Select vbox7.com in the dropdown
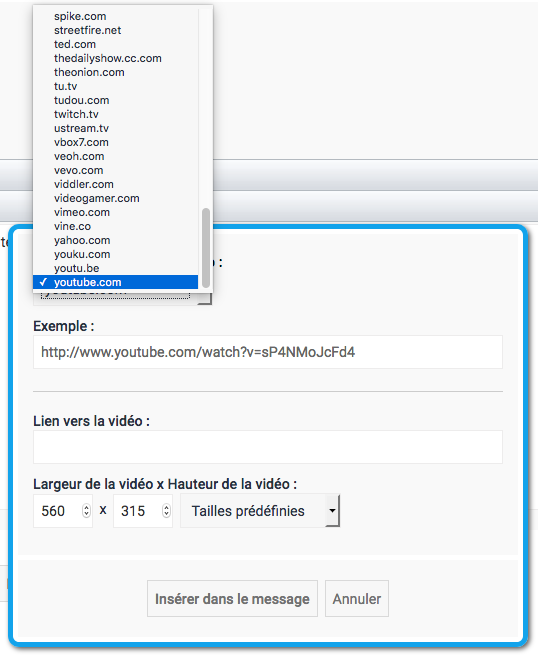This screenshot has height=656, width=538. 115,142
